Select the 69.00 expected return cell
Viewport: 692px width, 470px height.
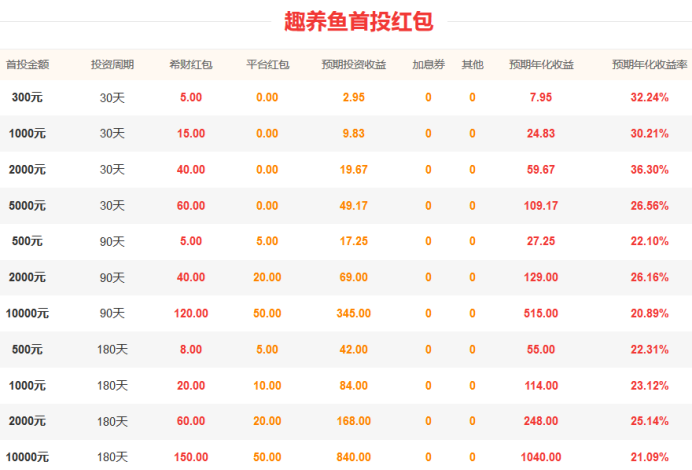point(354,277)
